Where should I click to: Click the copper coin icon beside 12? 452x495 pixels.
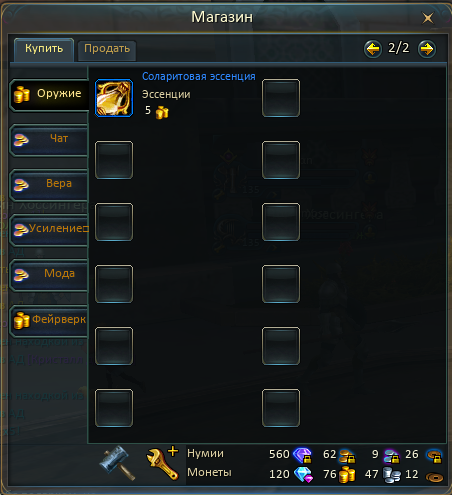434,477
